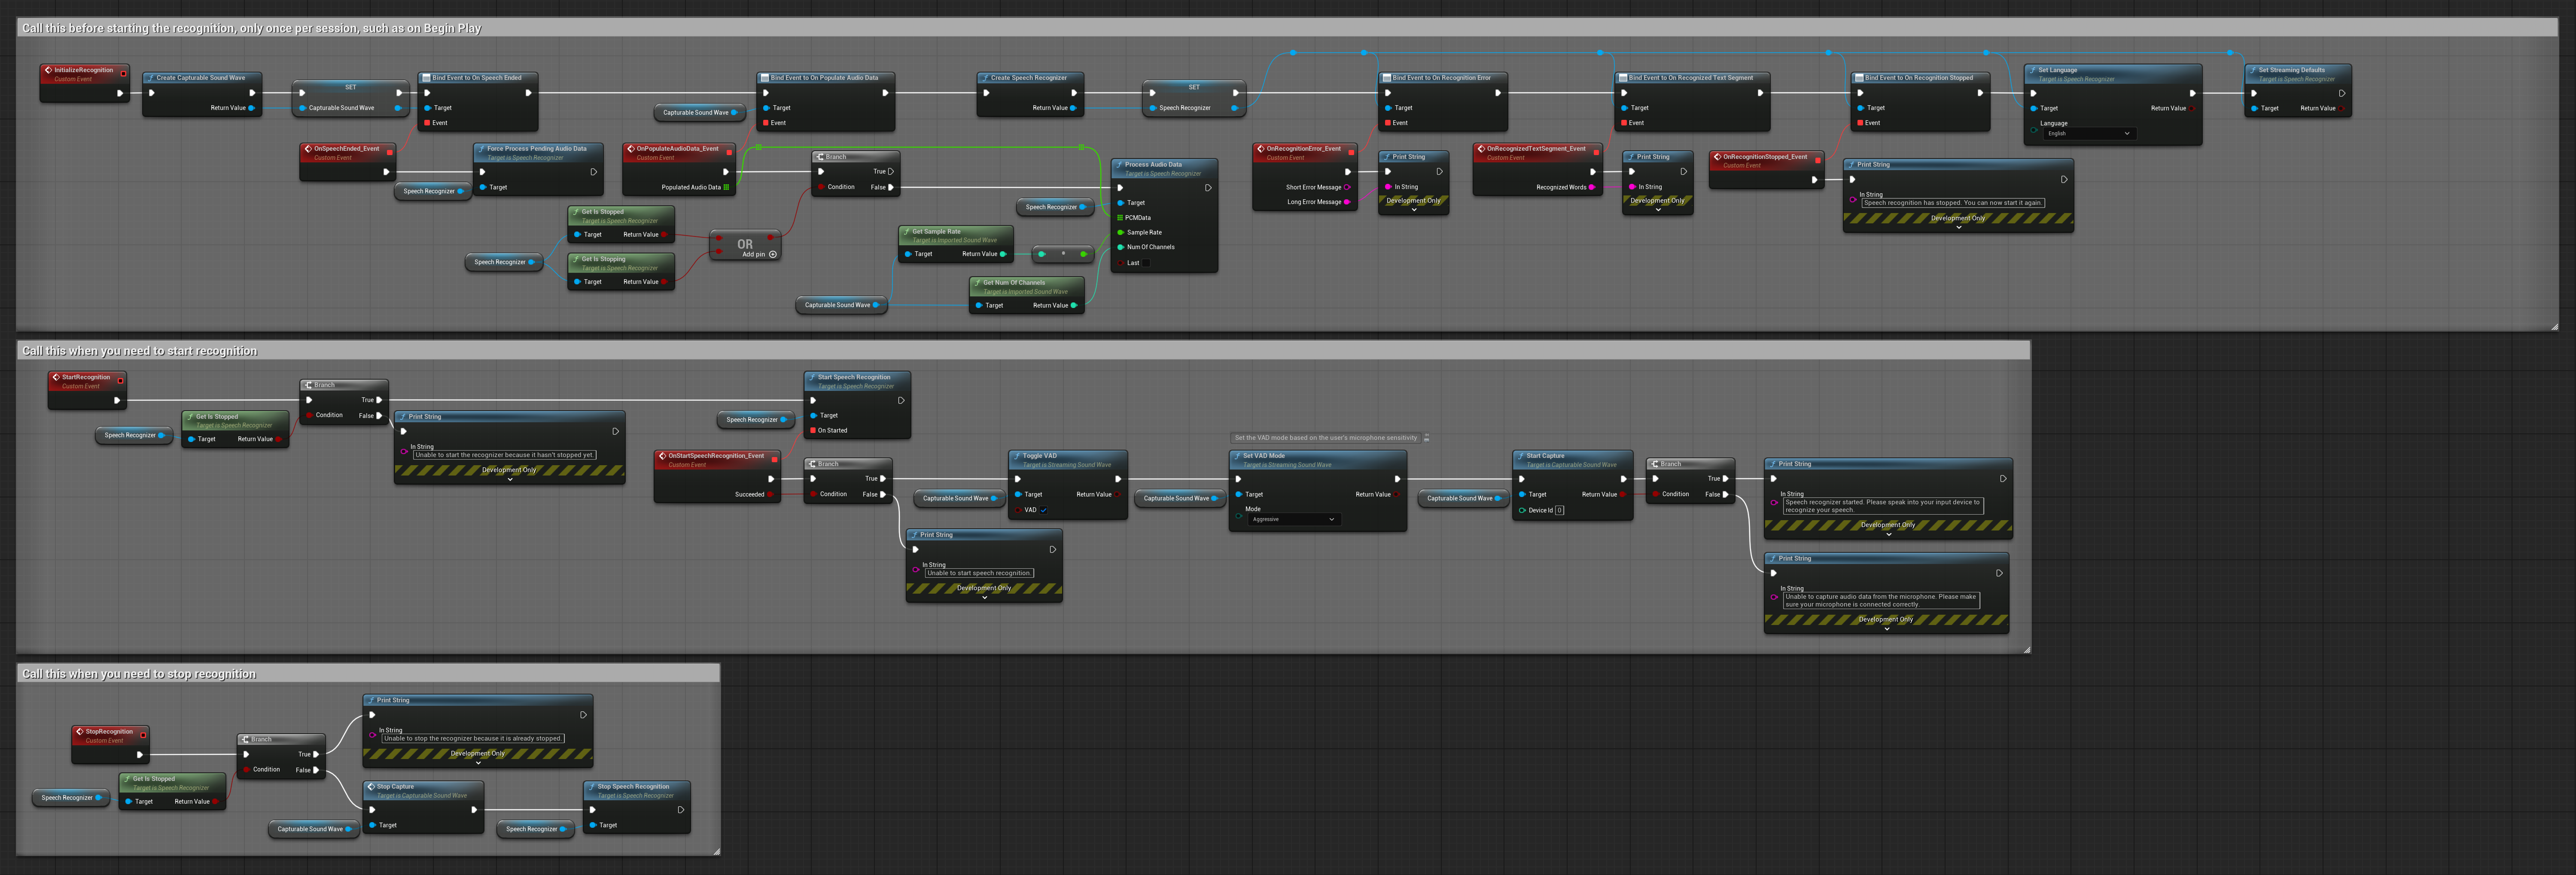Expand the 'Speech recognition has stopped' Print String node

(1958, 227)
